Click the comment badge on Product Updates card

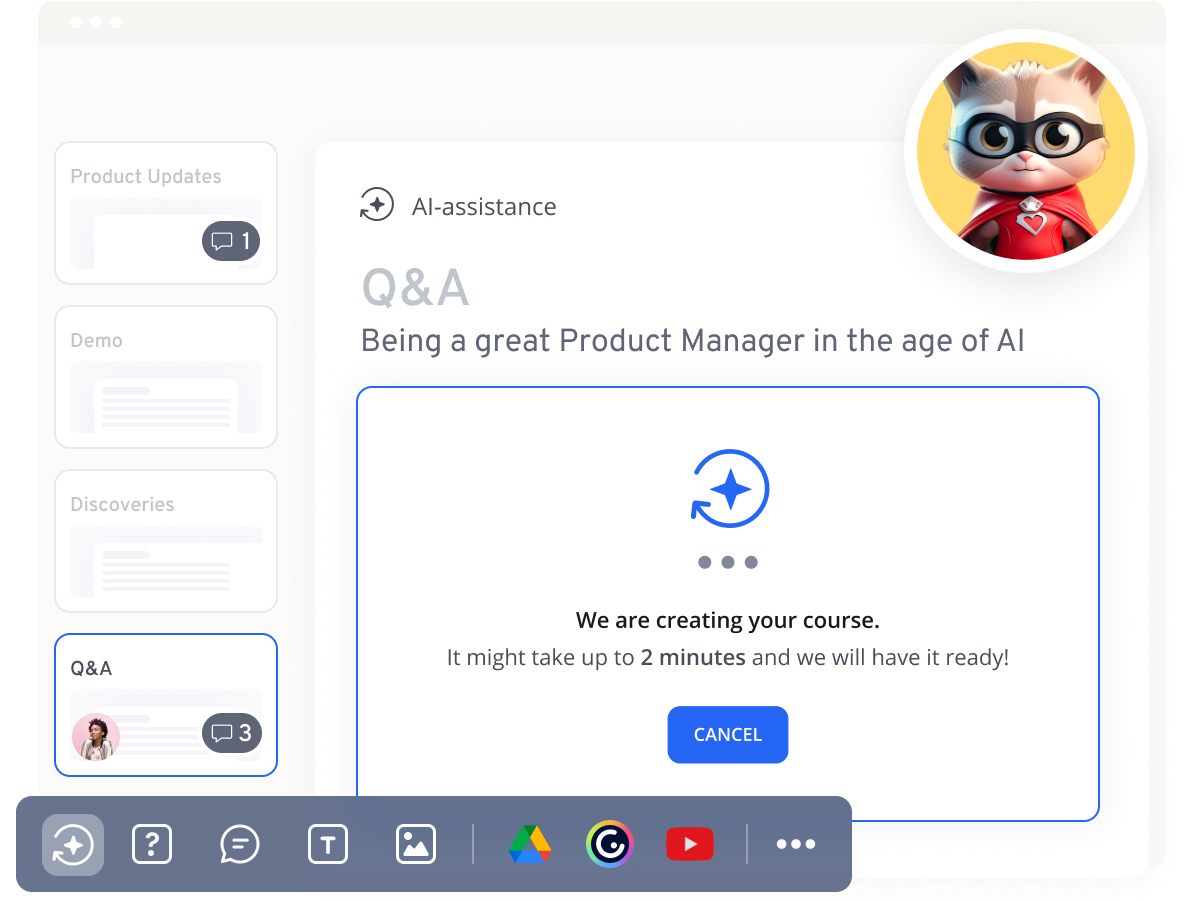click(x=231, y=241)
